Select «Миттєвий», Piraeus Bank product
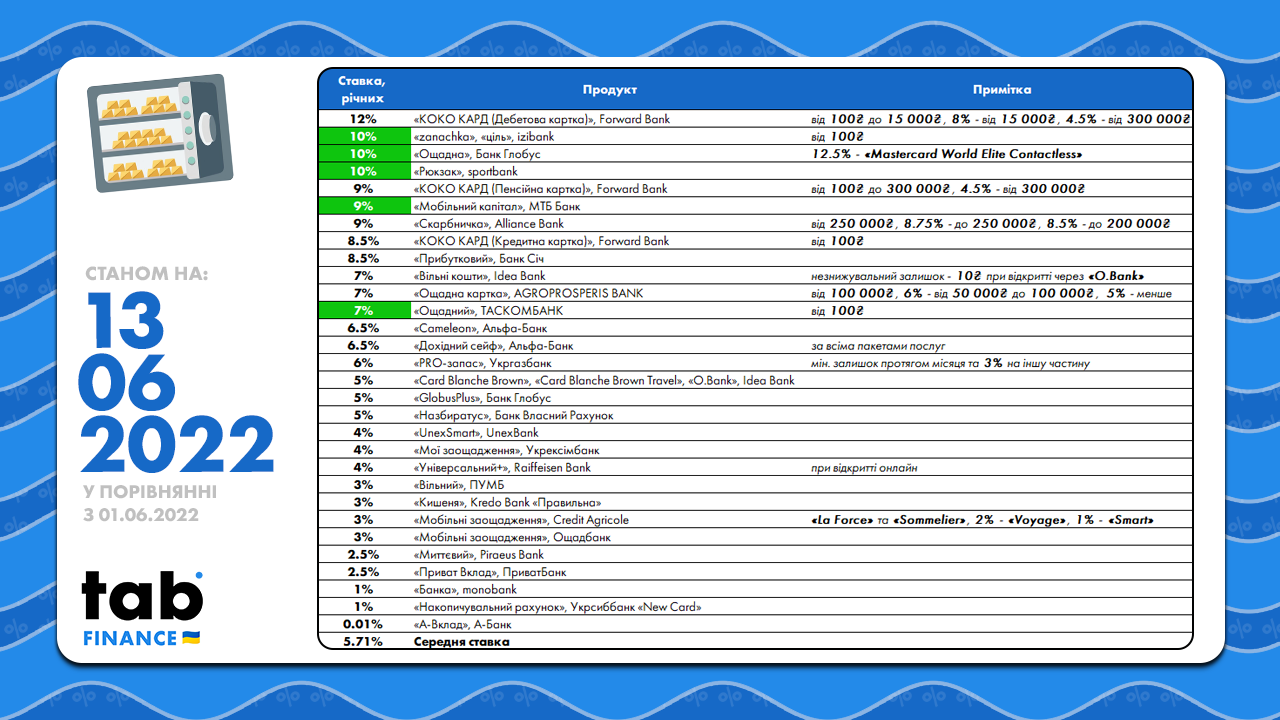The image size is (1280, 720). click(479, 556)
